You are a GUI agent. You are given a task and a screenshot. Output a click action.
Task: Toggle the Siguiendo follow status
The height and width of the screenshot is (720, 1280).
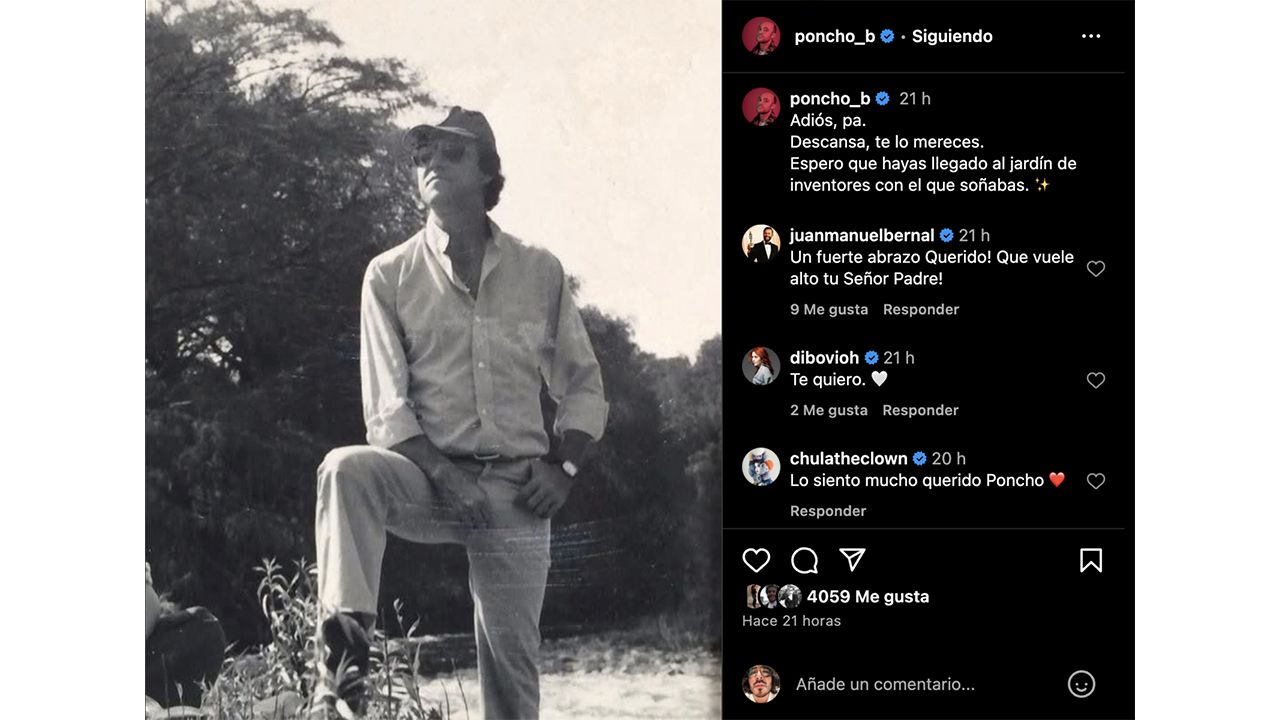coord(952,36)
